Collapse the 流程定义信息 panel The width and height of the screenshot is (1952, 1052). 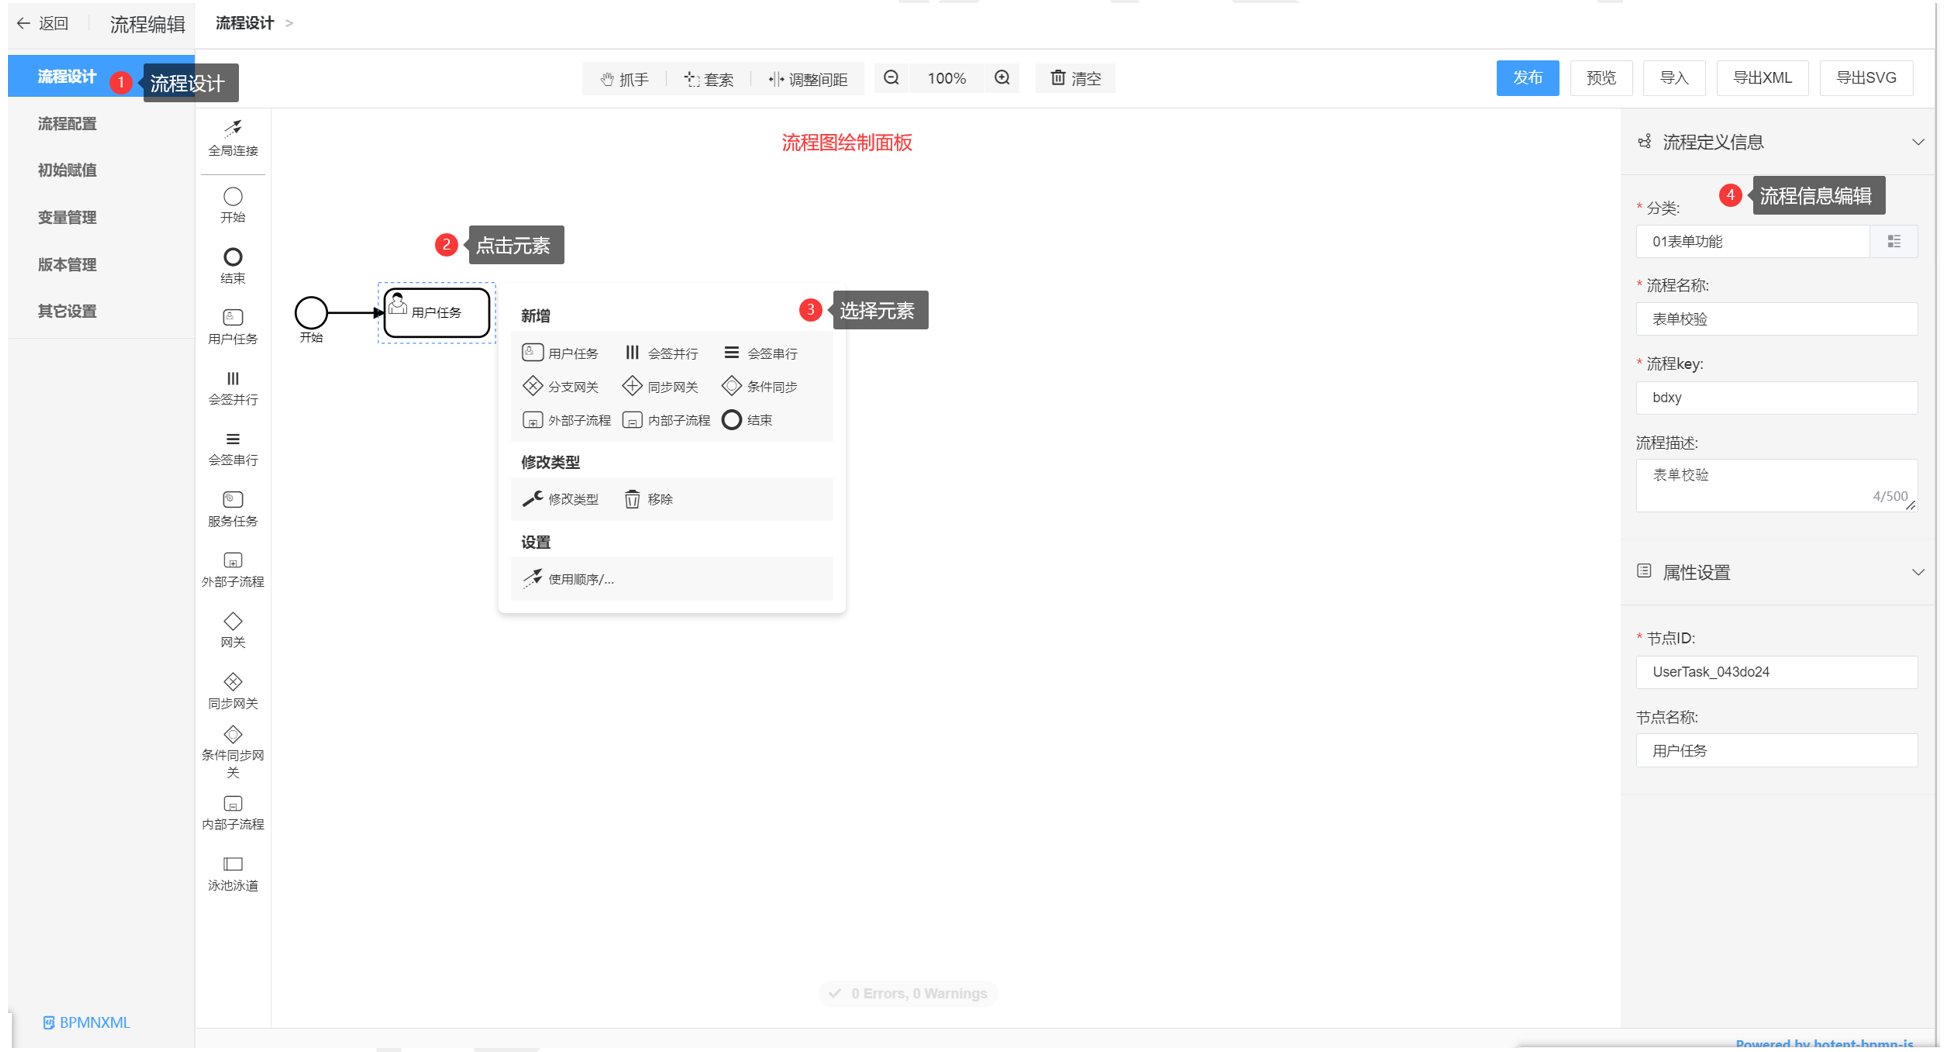pyautogui.click(x=1918, y=142)
